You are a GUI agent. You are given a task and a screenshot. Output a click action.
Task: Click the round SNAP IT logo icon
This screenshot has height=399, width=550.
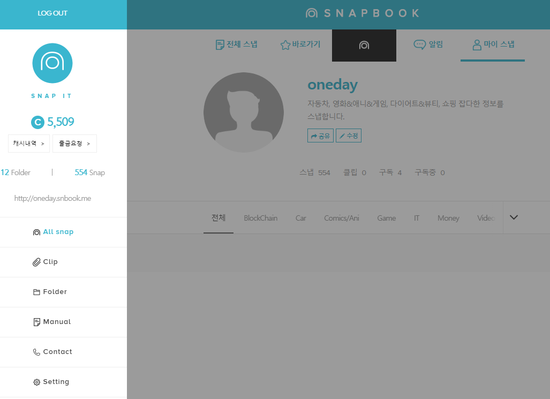click(x=53, y=63)
